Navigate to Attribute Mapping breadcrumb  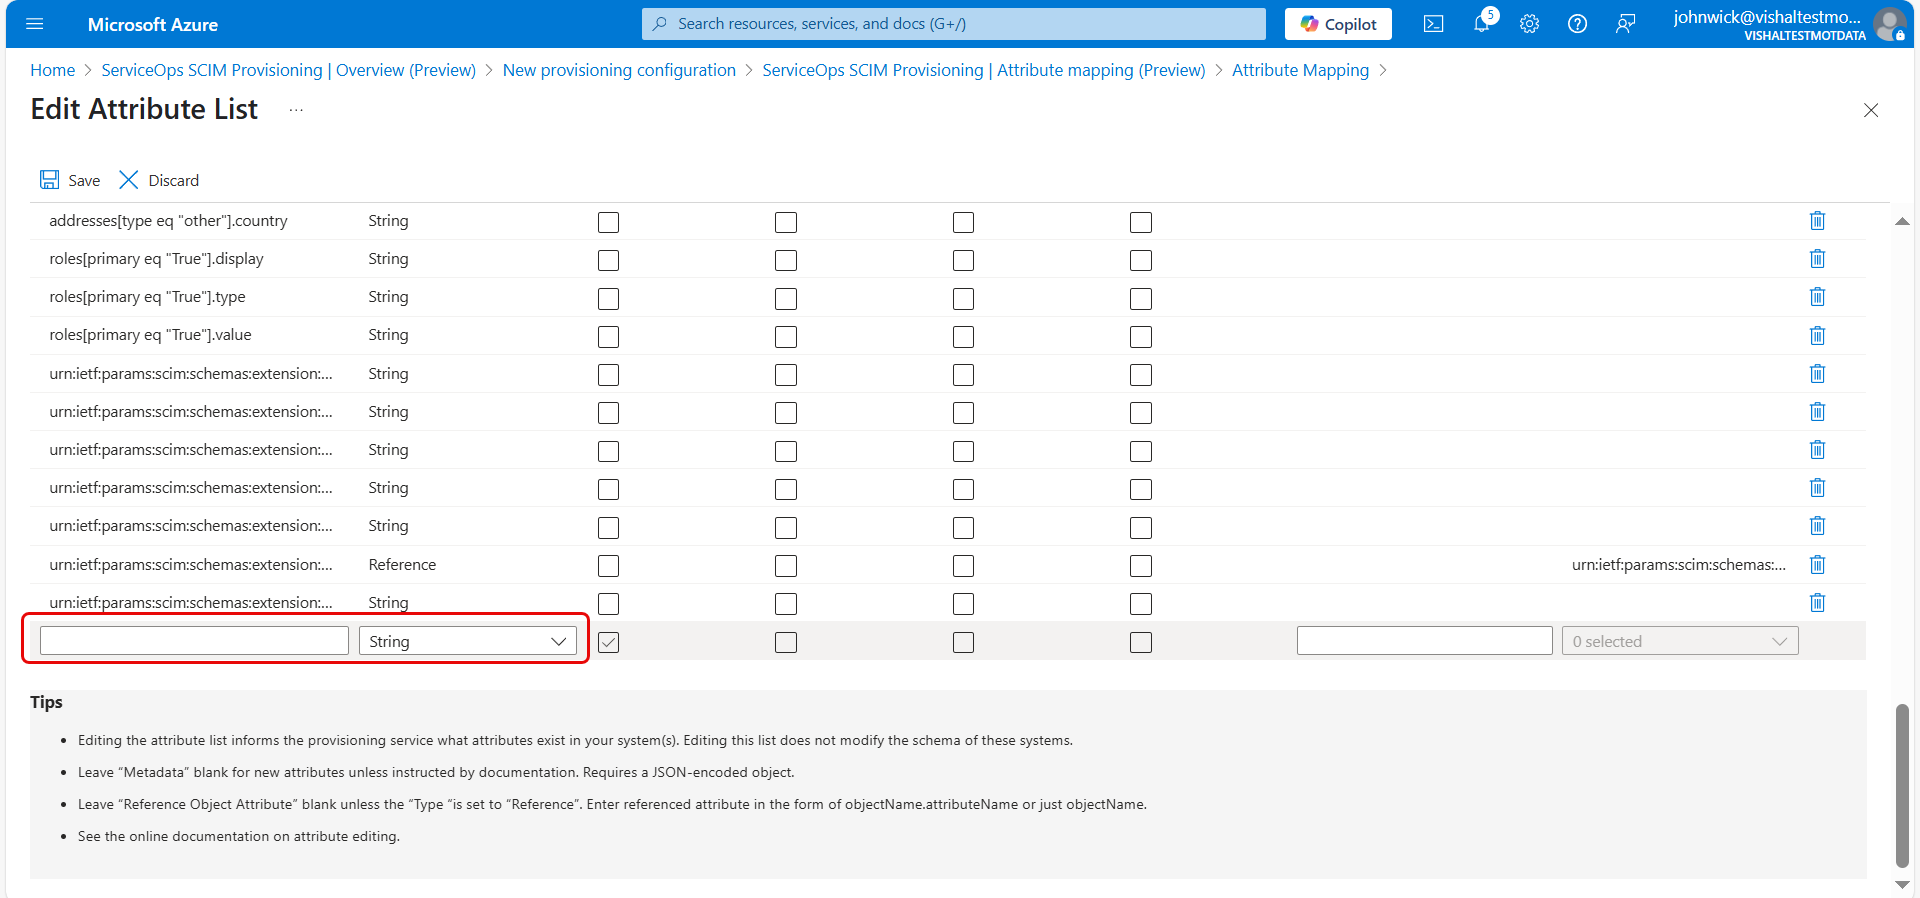pos(1300,70)
